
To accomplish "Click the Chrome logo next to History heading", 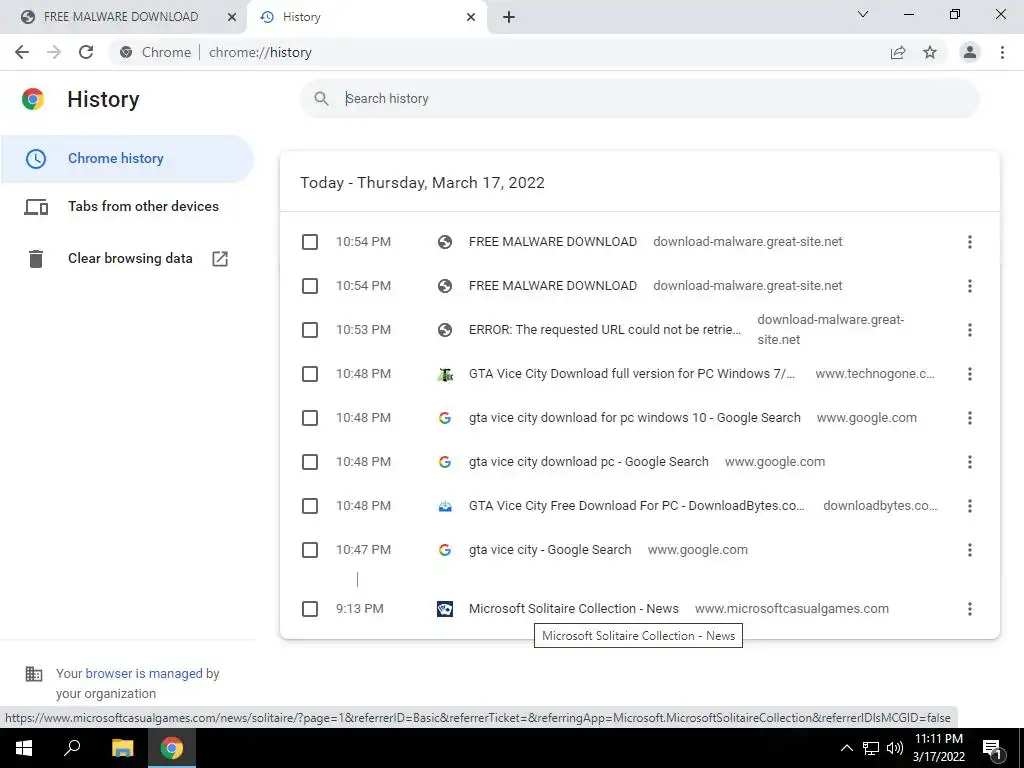I will 33,99.
